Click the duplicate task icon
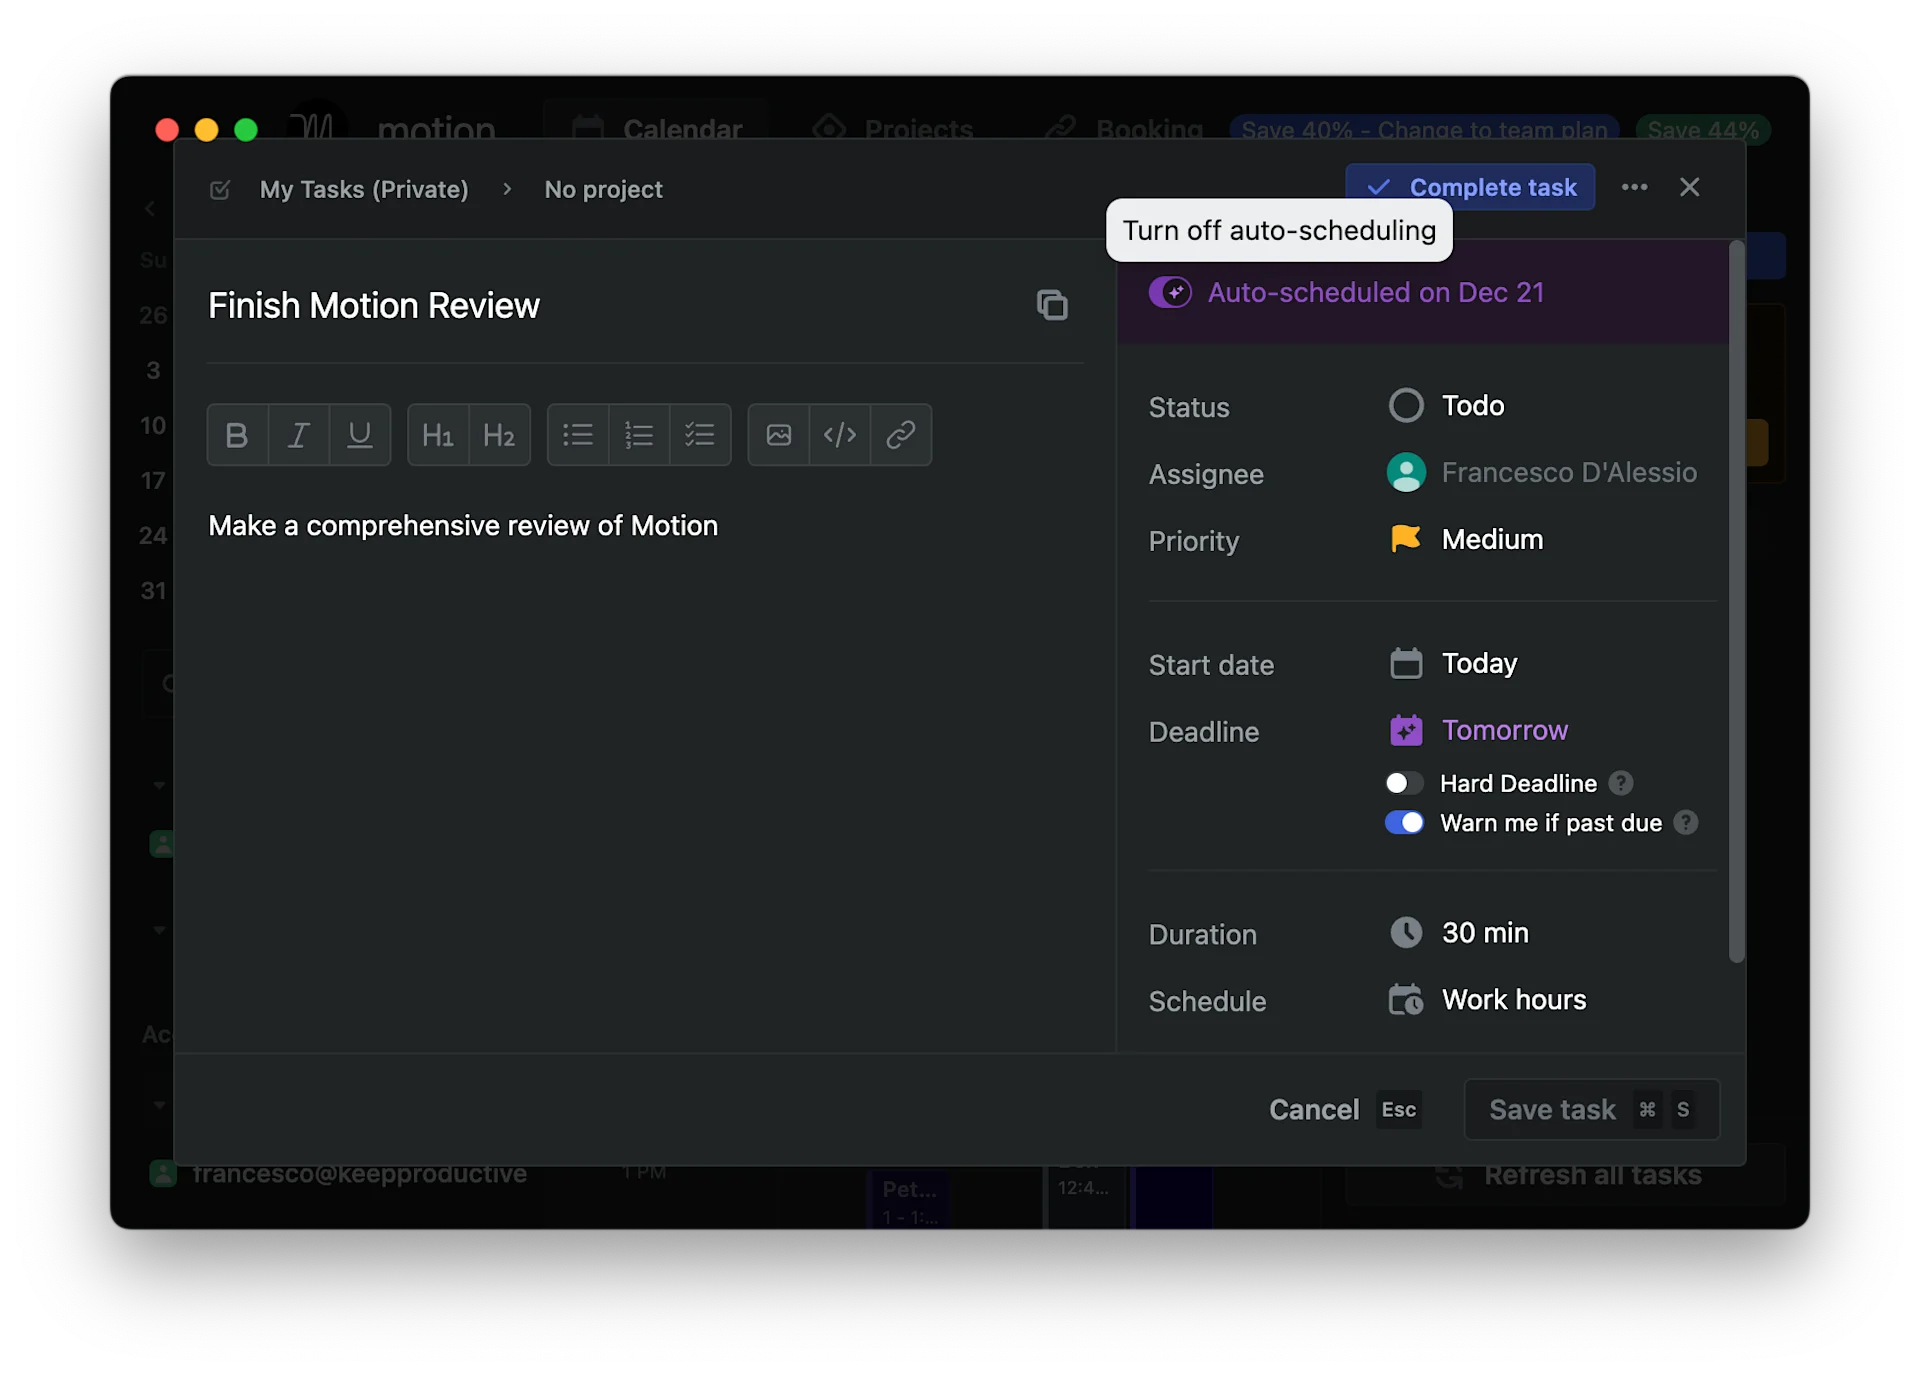Viewport: 1920px width, 1375px height. click(1052, 305)
